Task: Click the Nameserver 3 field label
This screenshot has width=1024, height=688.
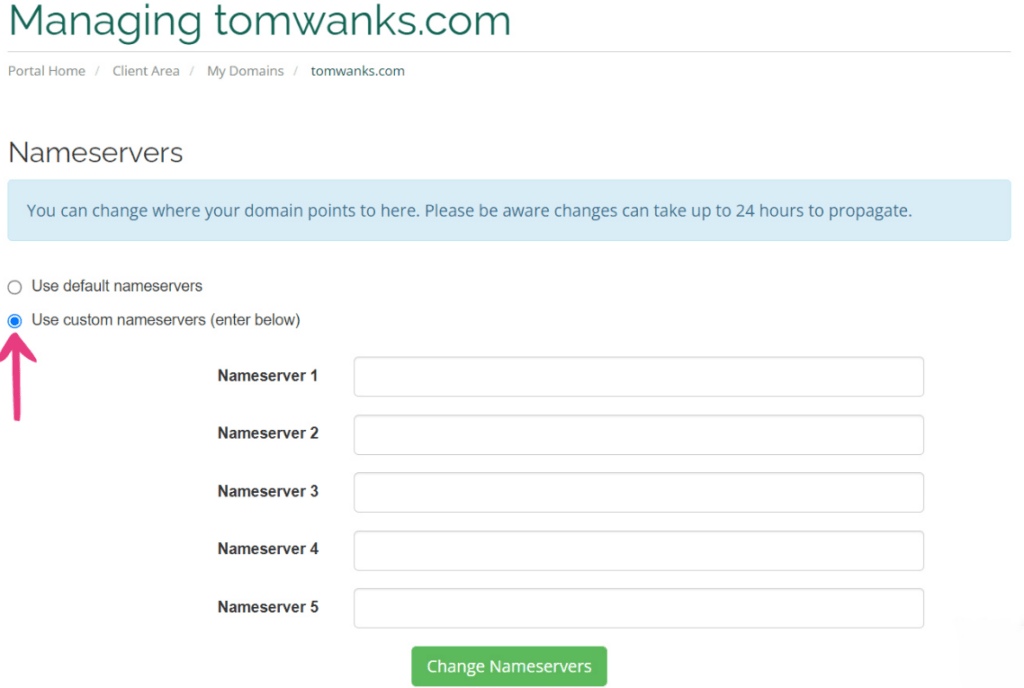Action: pos(267,492)
